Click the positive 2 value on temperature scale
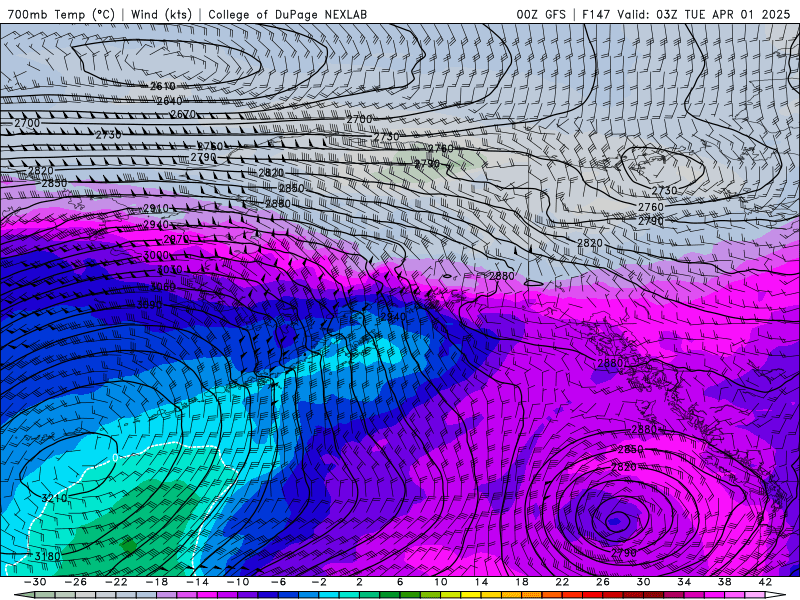Screen dimensions: 800x600 tap(359, 582)
